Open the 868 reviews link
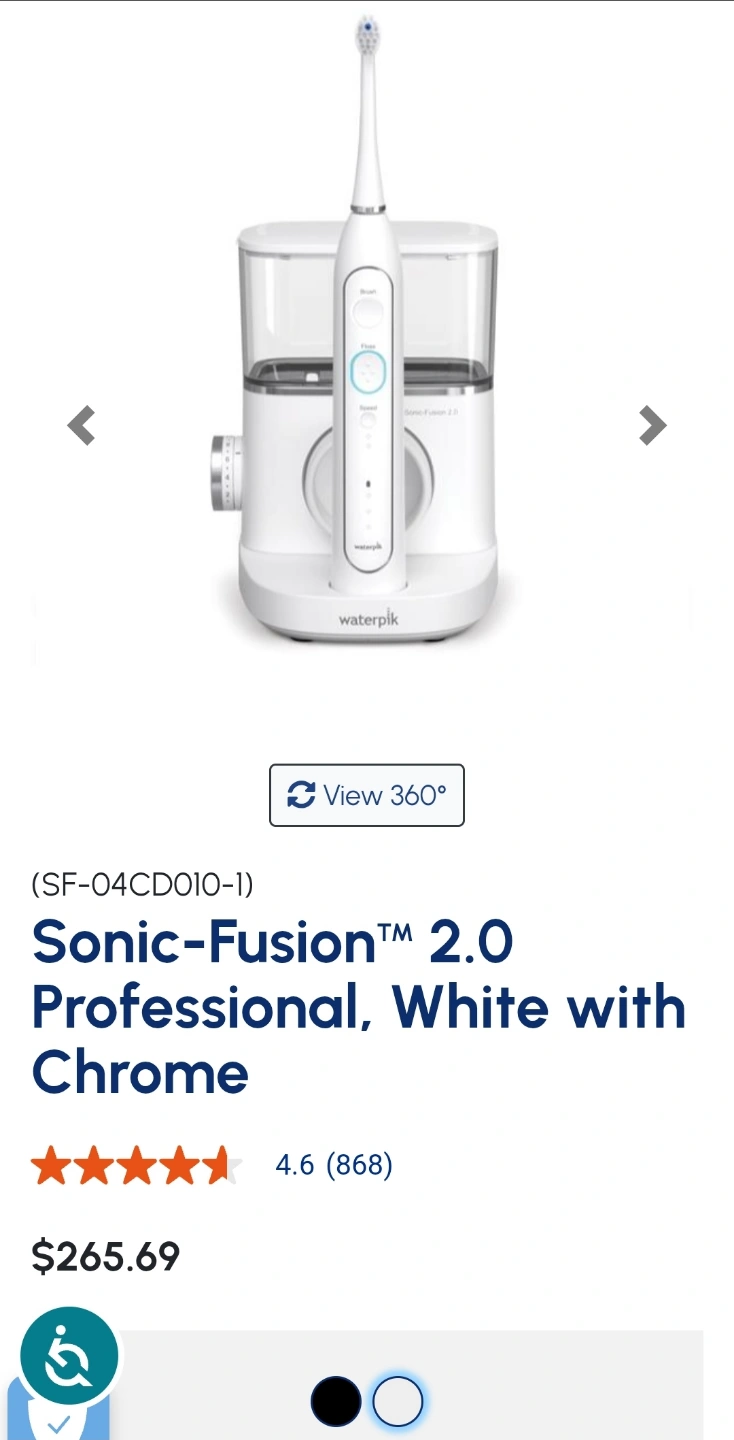The height and width of the screenshot is (1440, 734). (359, 1165)
